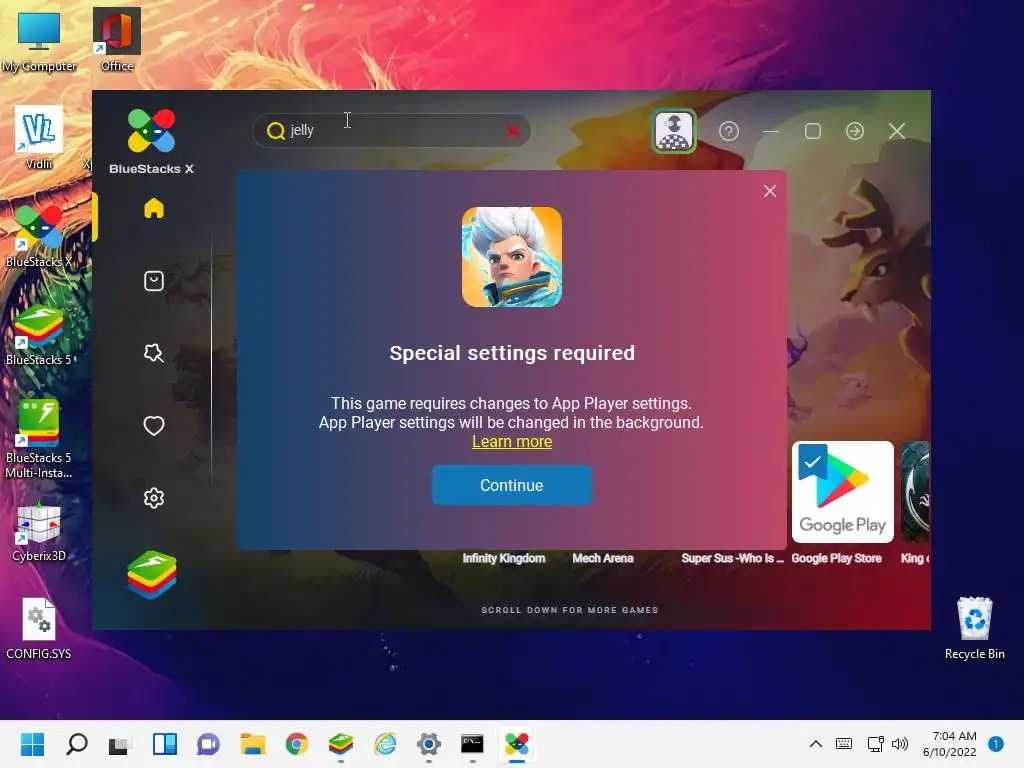Select the Super Sus game label
Image resolution: width=1024 pixels, height=768 pixels.
click(732, 558)
